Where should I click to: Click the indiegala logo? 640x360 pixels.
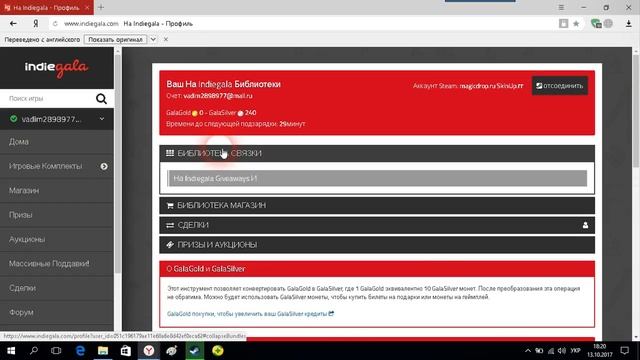(56, 68)
